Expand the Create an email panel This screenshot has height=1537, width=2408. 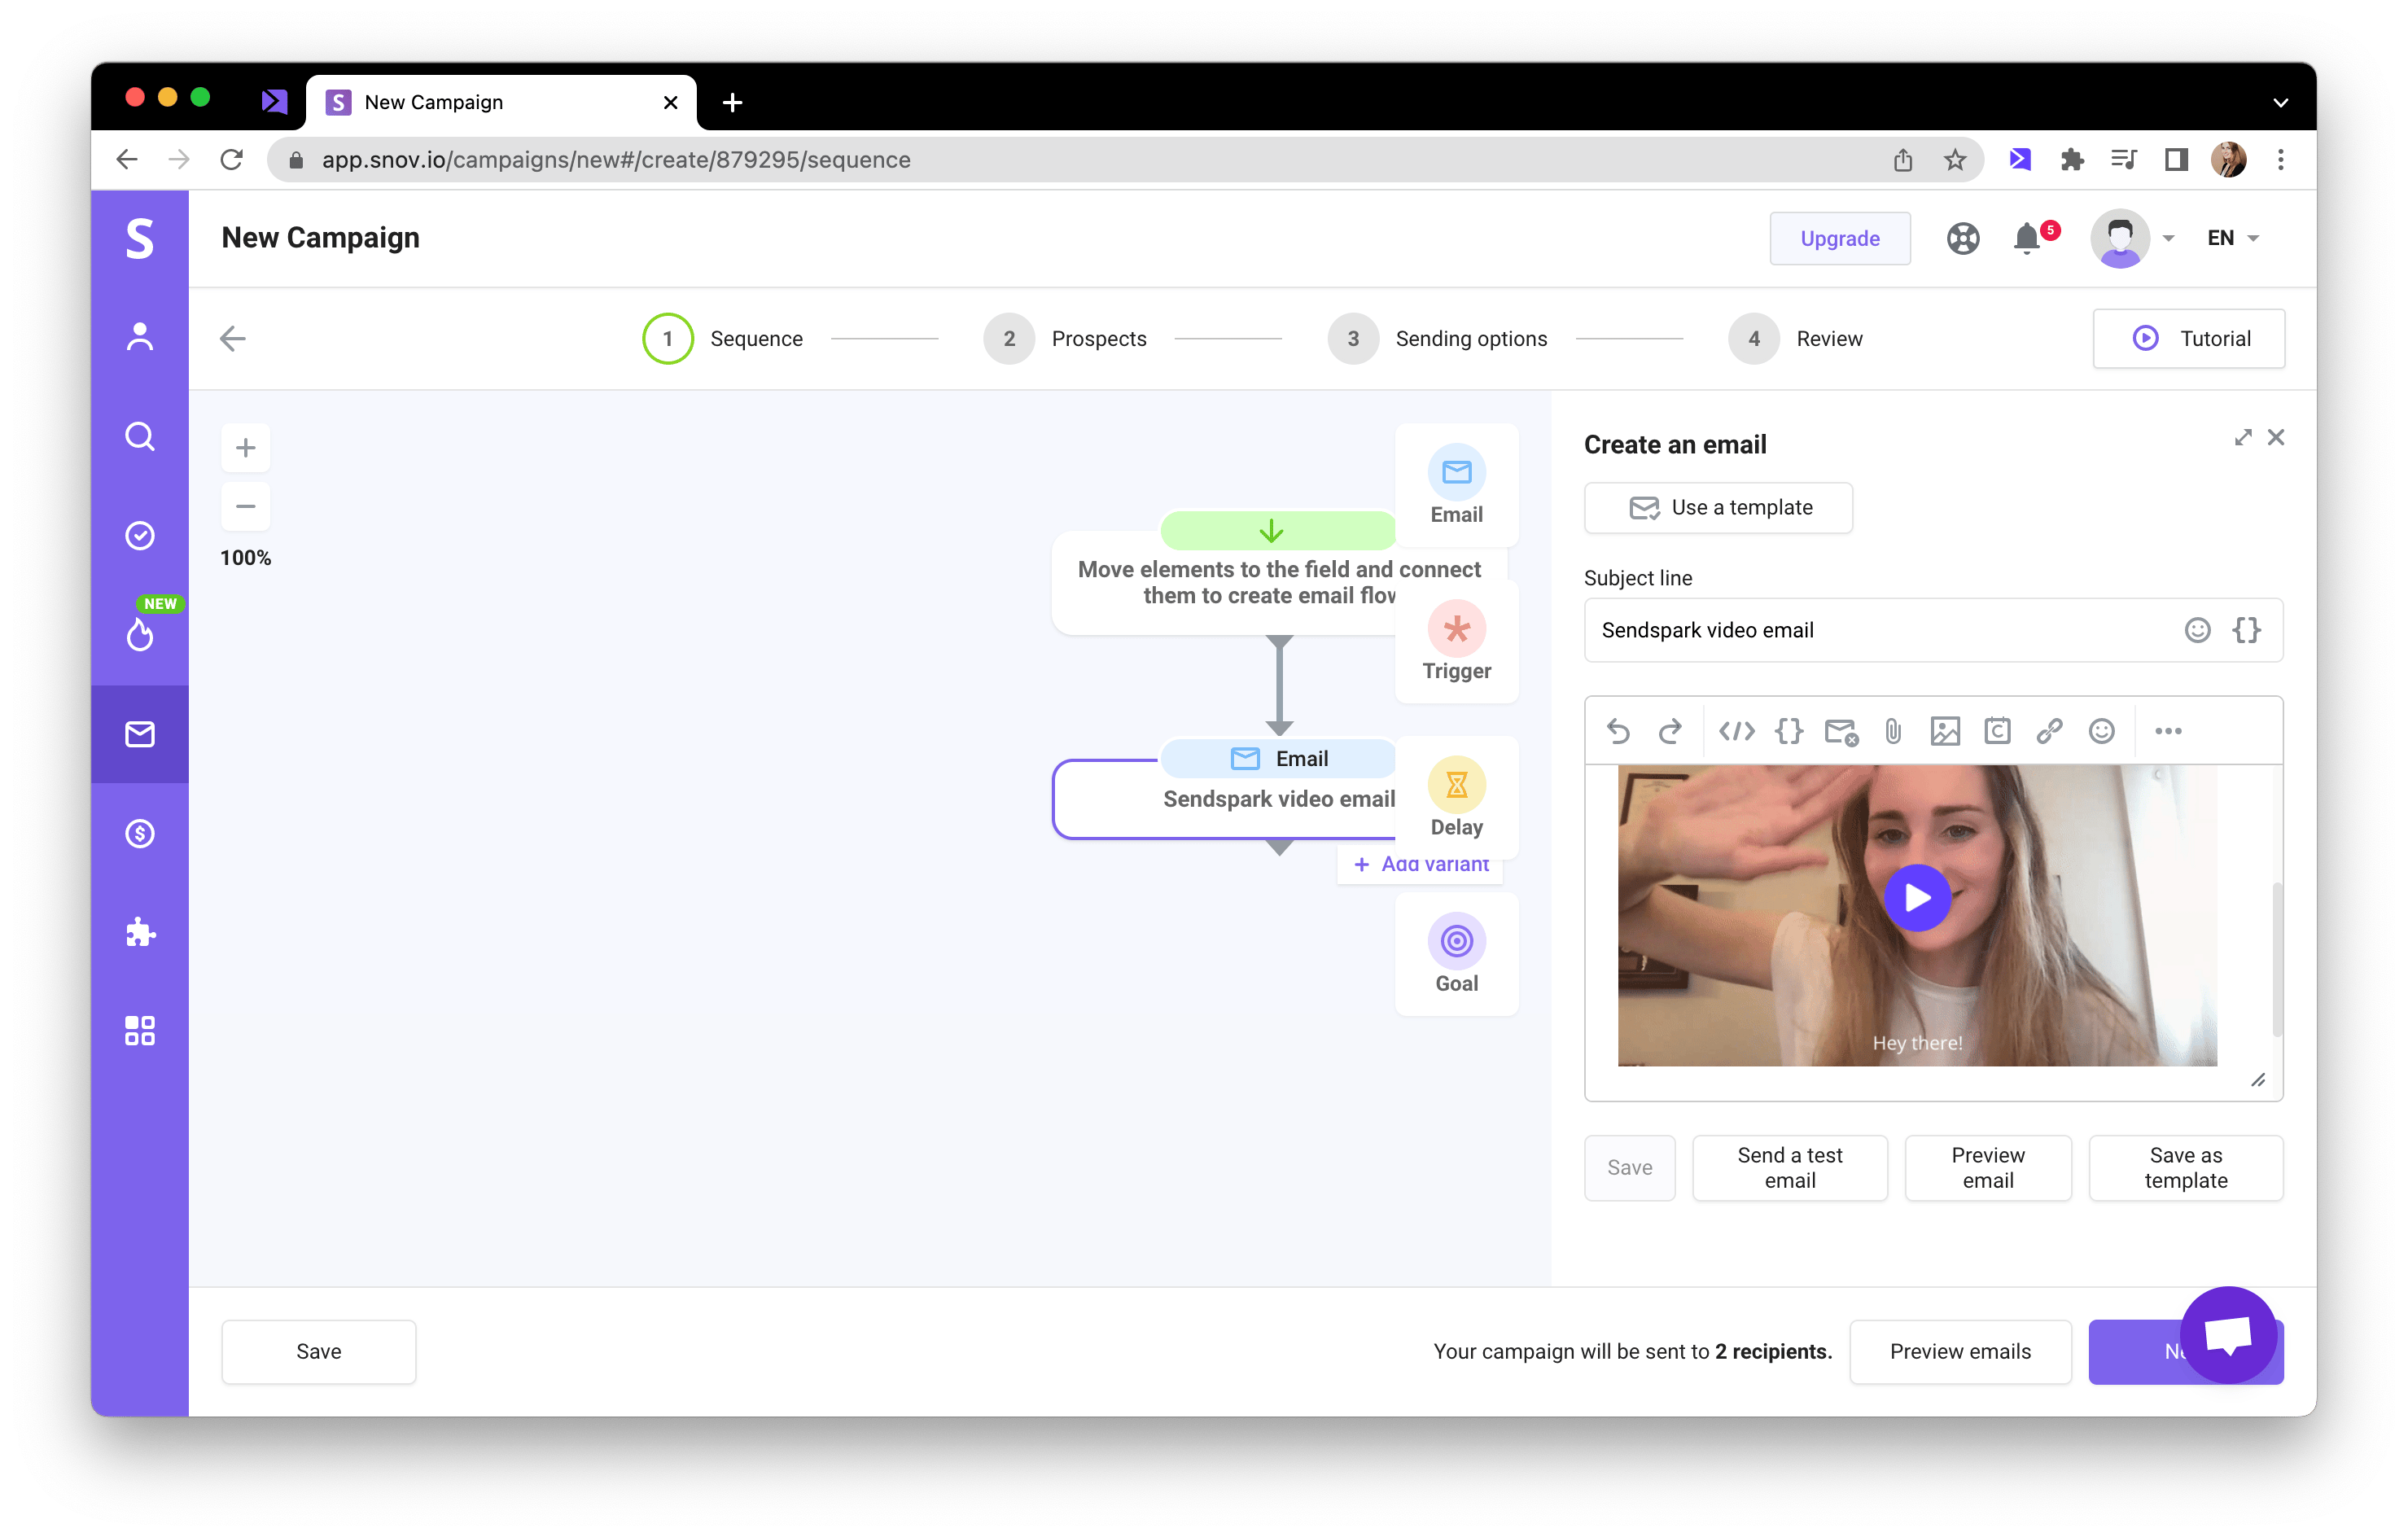pyautogui.click(x=2243, y=437)
